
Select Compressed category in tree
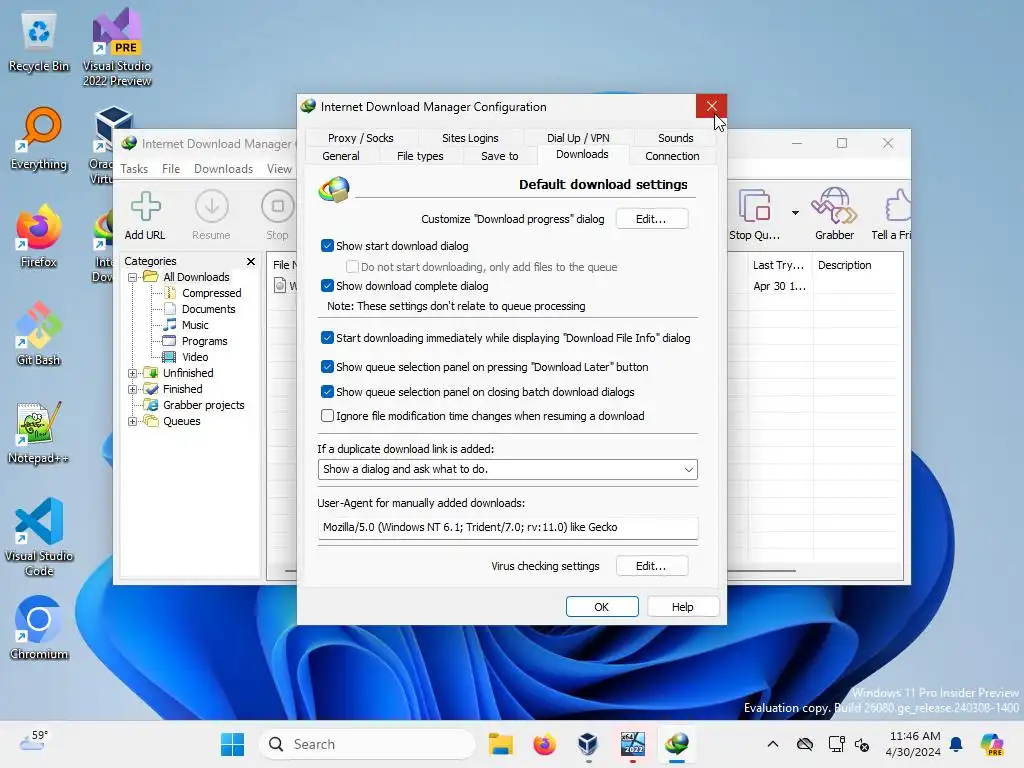(212, 293)
